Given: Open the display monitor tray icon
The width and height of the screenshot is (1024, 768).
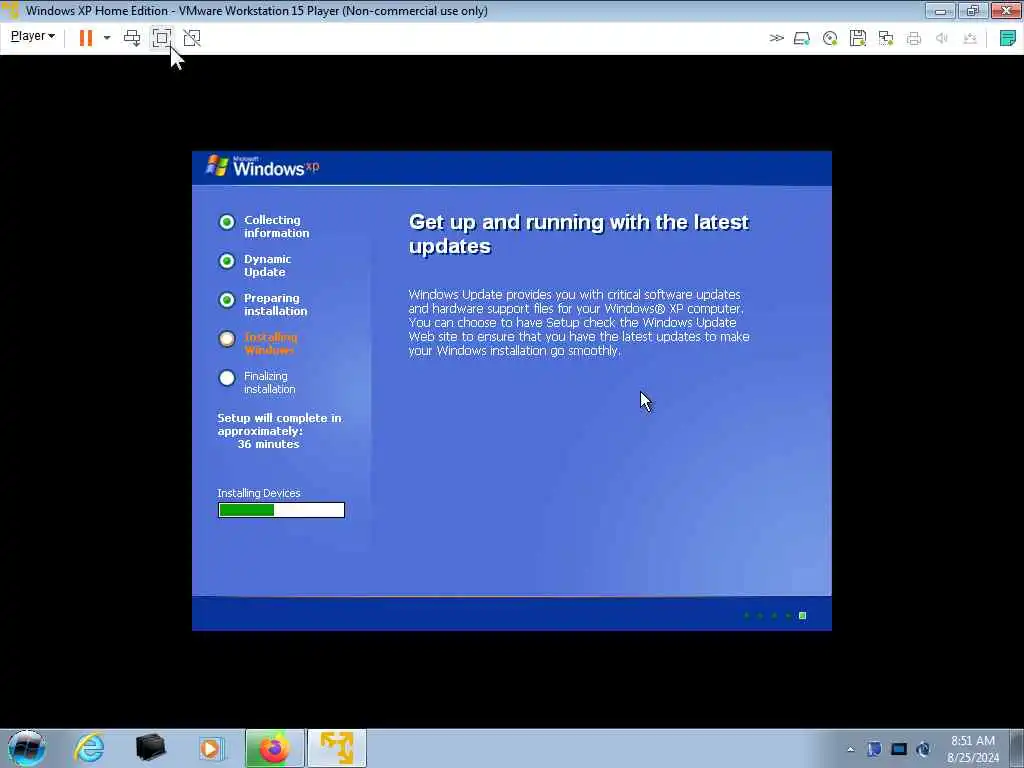Looking at the screenshot, I should point(899,749).
